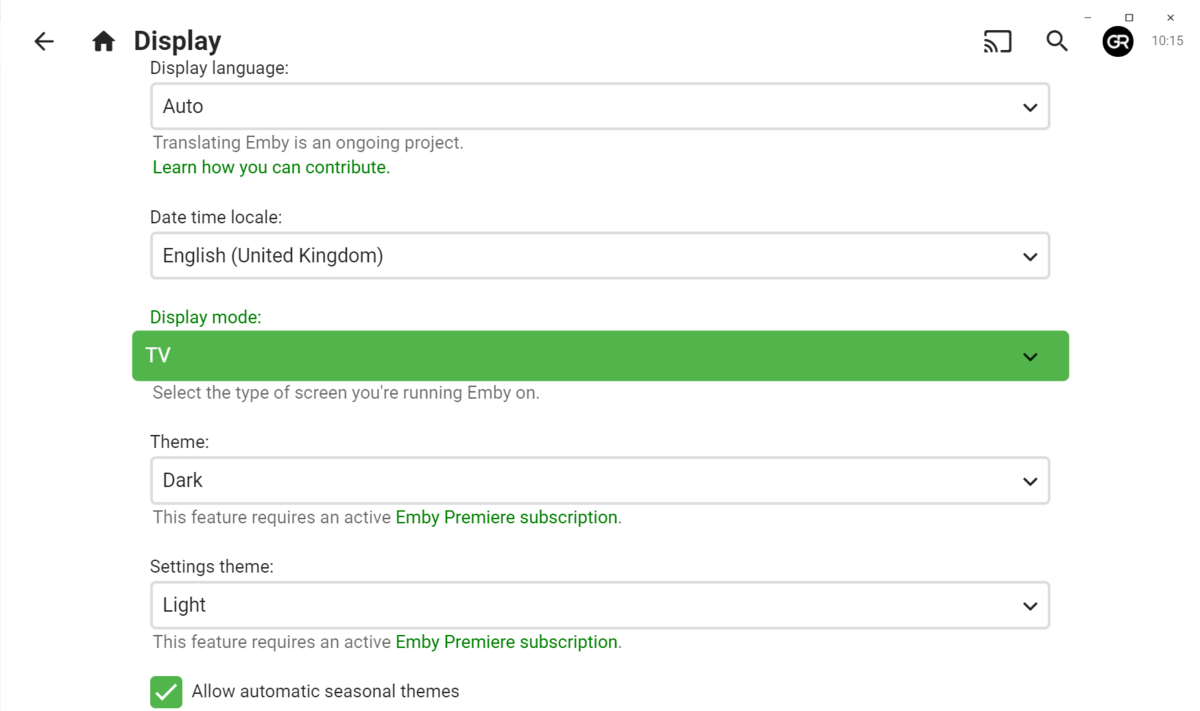The image size is (1200, 711).
Task: Open Emby Premiere subscription link under Settings theme
Action: (x=506, y=642)
